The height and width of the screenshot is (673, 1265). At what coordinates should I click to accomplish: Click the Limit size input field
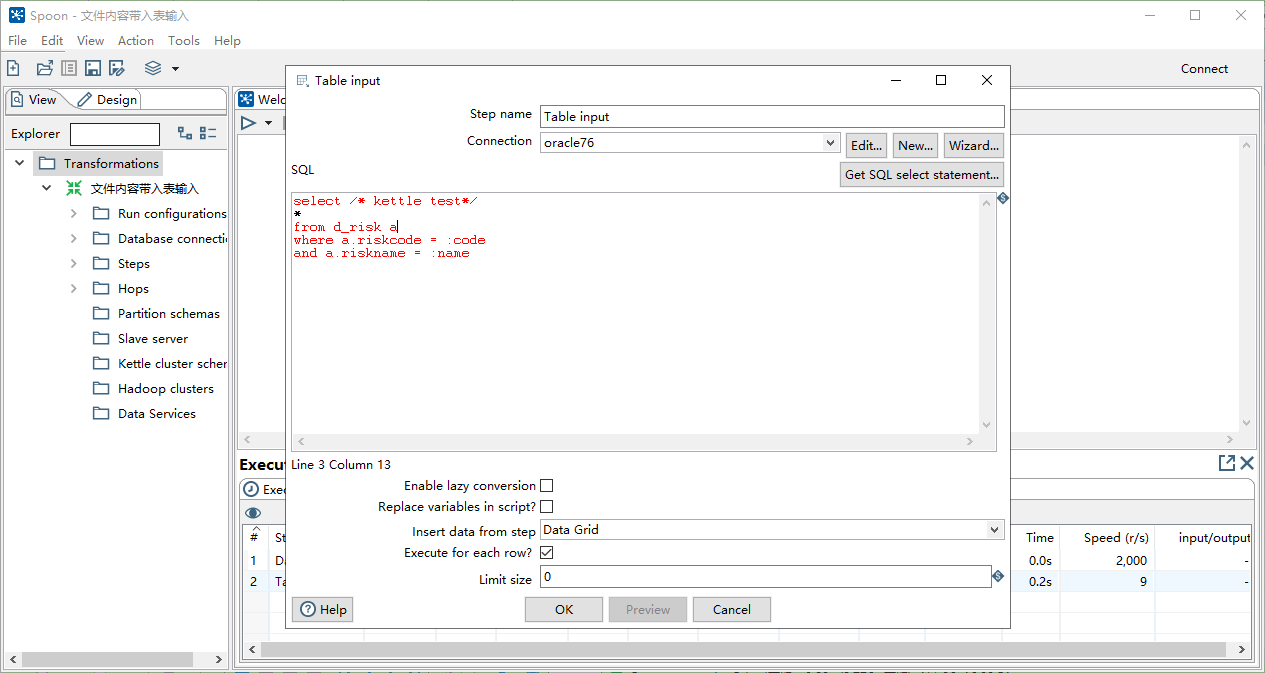pyautogui.click(x=766, y=577)
